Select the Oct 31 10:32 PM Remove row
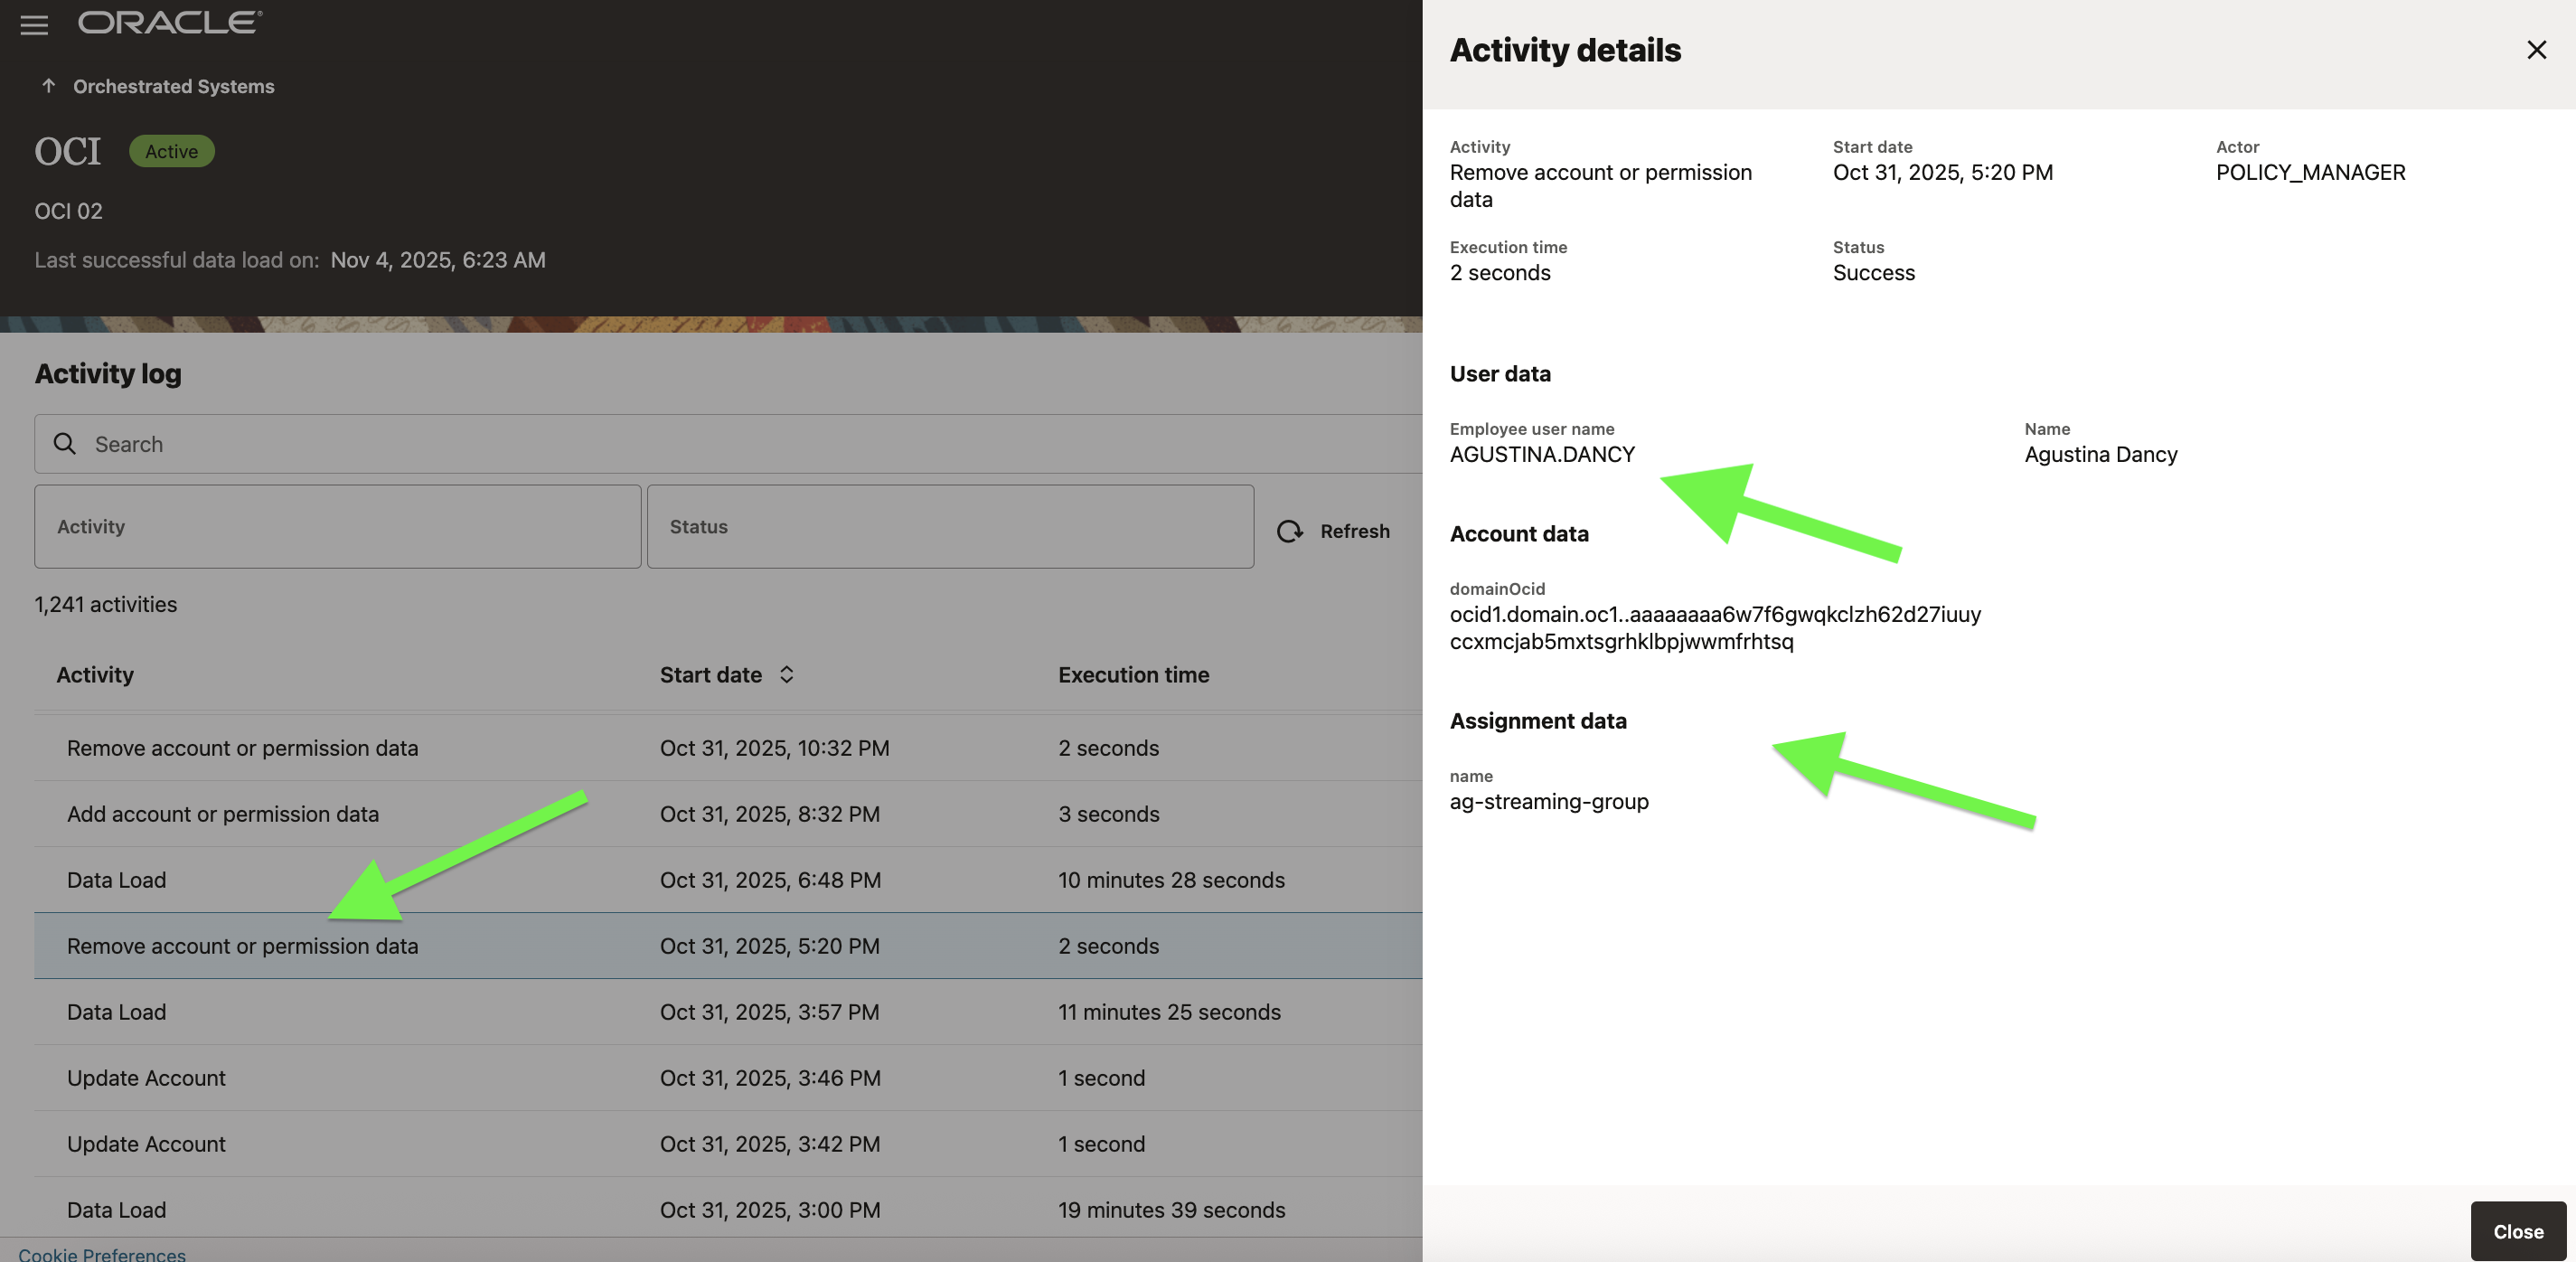This screenshot has width=2576, height=1262. 242,748
